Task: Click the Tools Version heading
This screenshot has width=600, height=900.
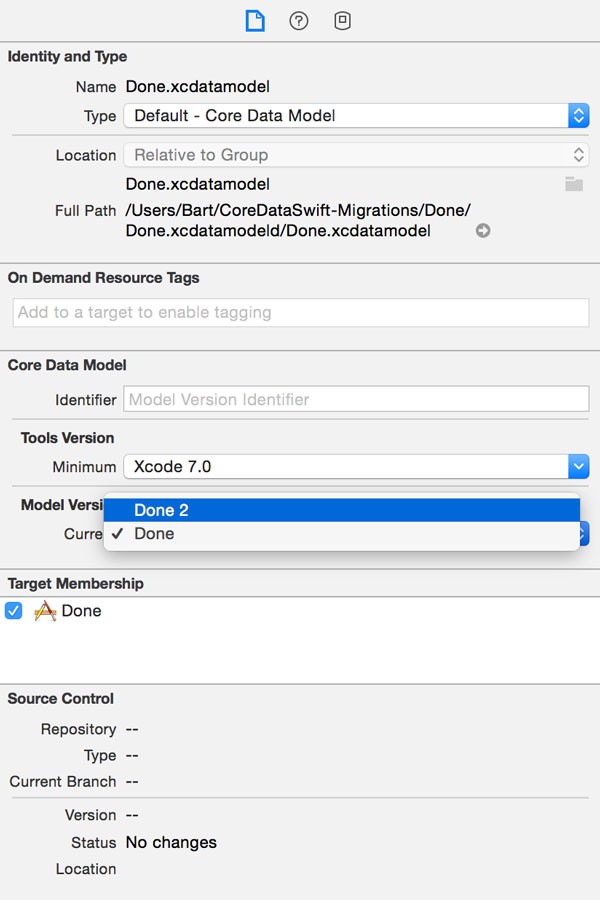Action: pos(68,438)
